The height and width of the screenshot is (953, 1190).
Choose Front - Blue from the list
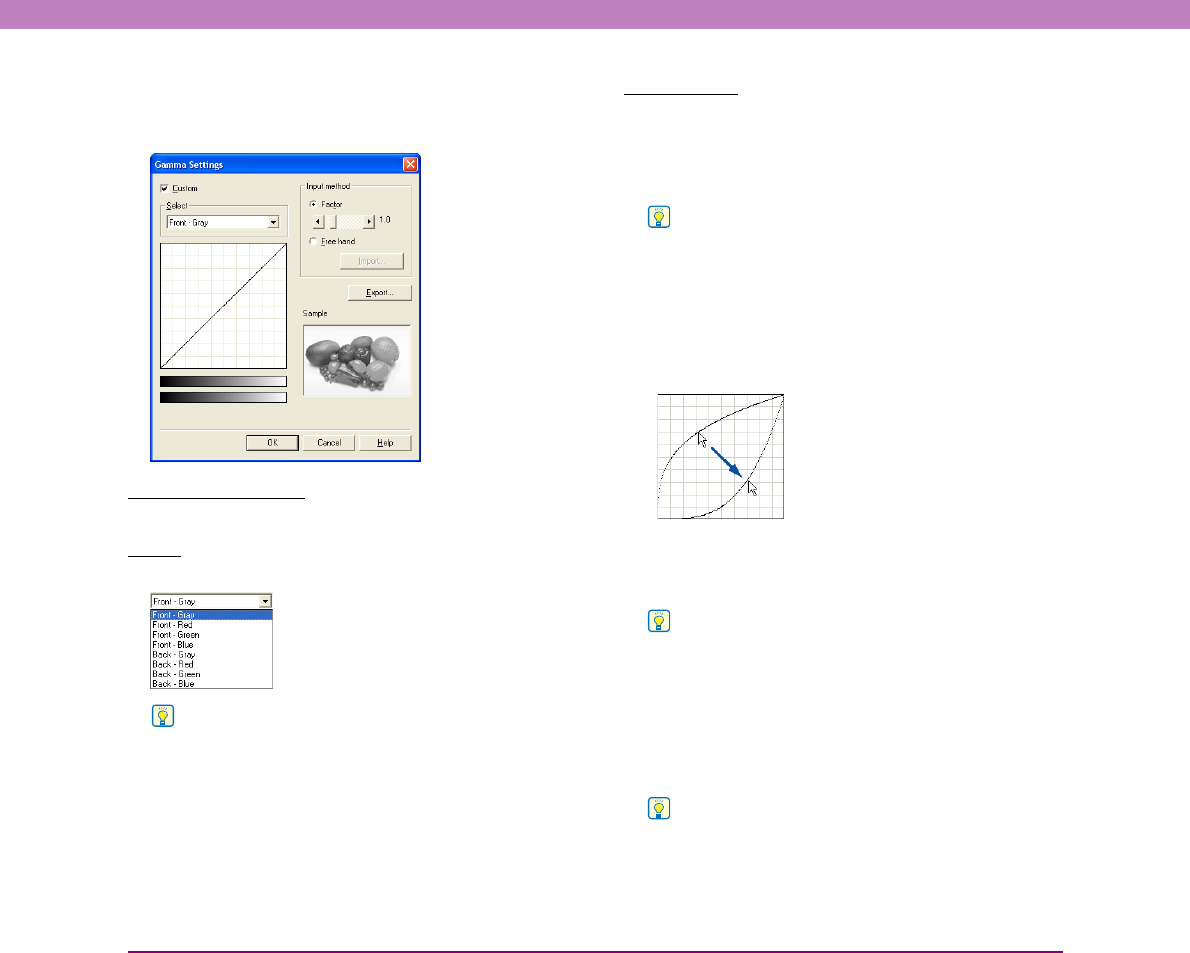(x=211, y=645)
